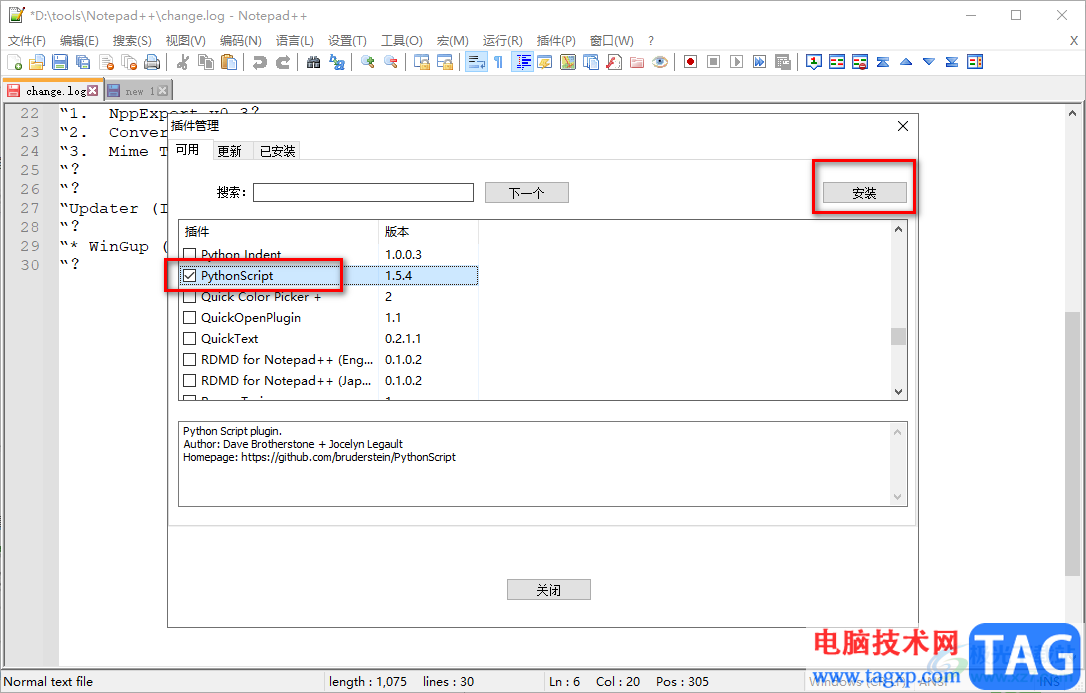Image resolution: width=1086 pixels, height=693 pixels.
Task: Click the Print toolbar icon
Action: pyautogui.click(x=152, y=62)
